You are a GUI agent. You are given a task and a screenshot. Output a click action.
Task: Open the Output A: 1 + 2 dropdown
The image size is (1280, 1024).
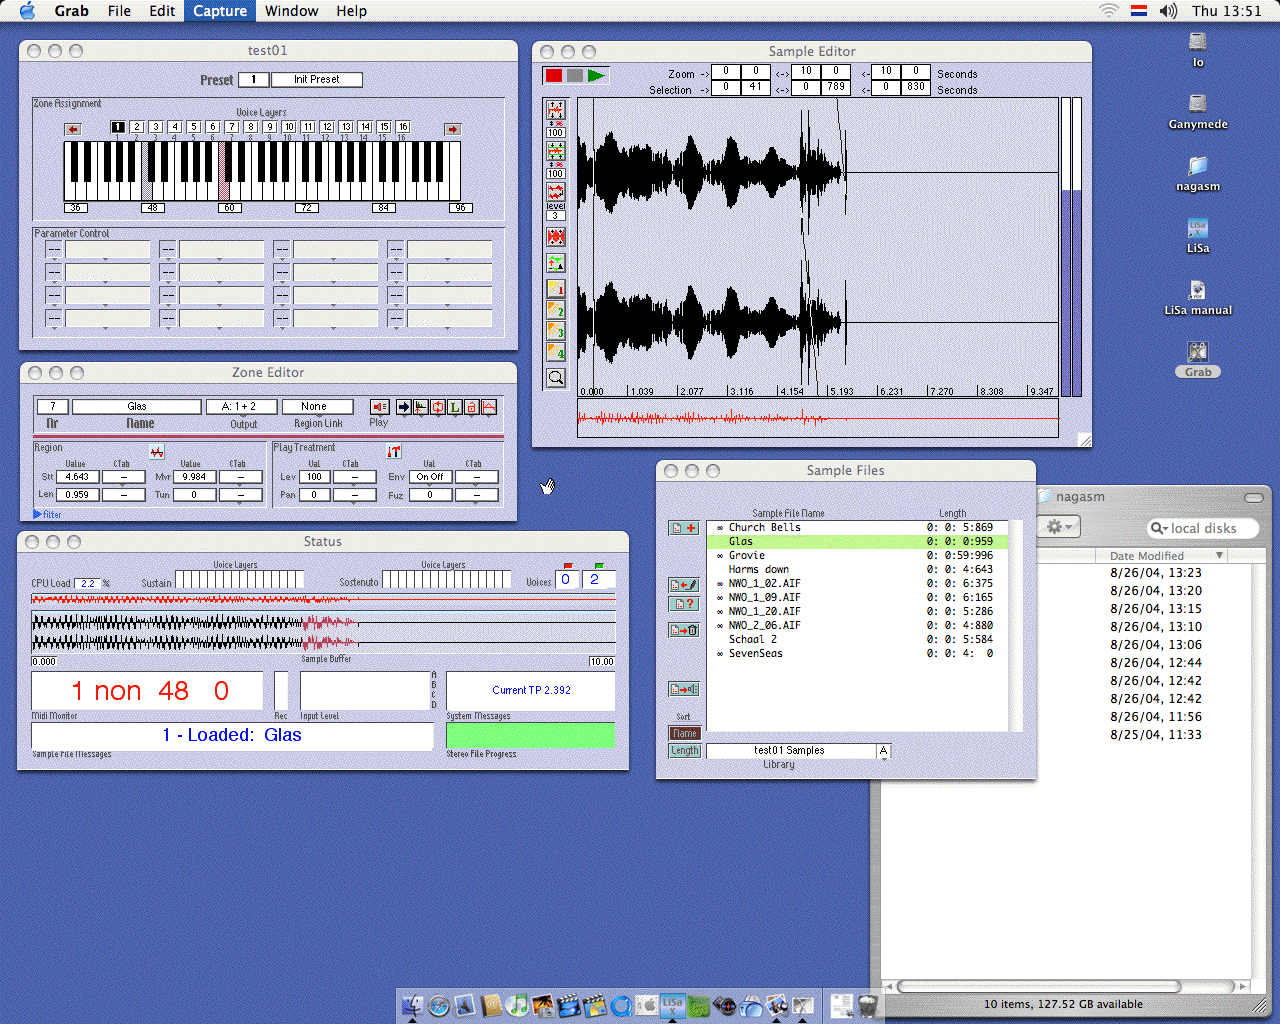click(x=240, y=407)
